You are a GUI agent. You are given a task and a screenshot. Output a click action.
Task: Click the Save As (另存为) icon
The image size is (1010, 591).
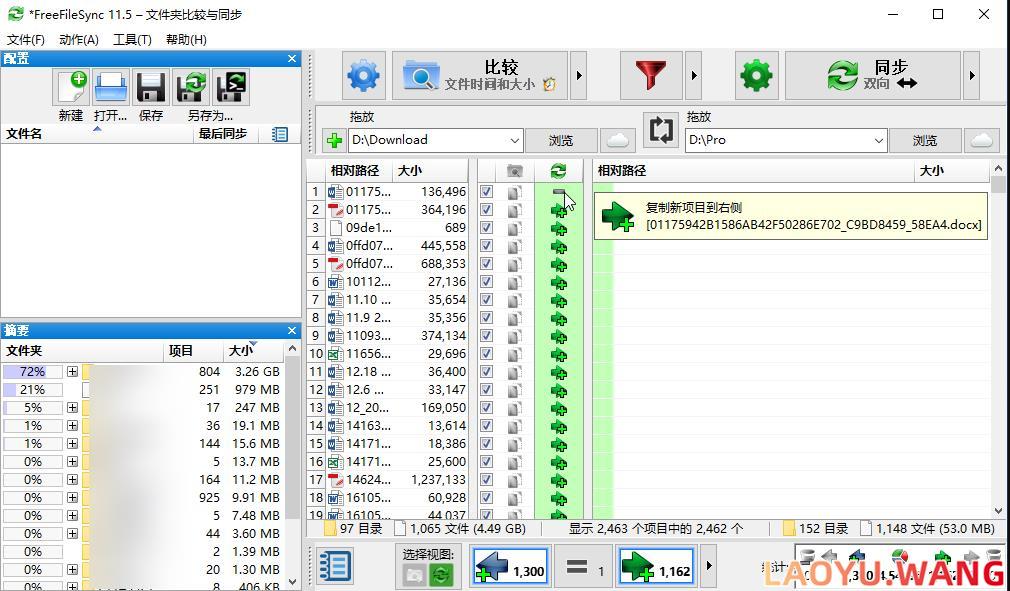pyautogui.click(x=191, y=88)
